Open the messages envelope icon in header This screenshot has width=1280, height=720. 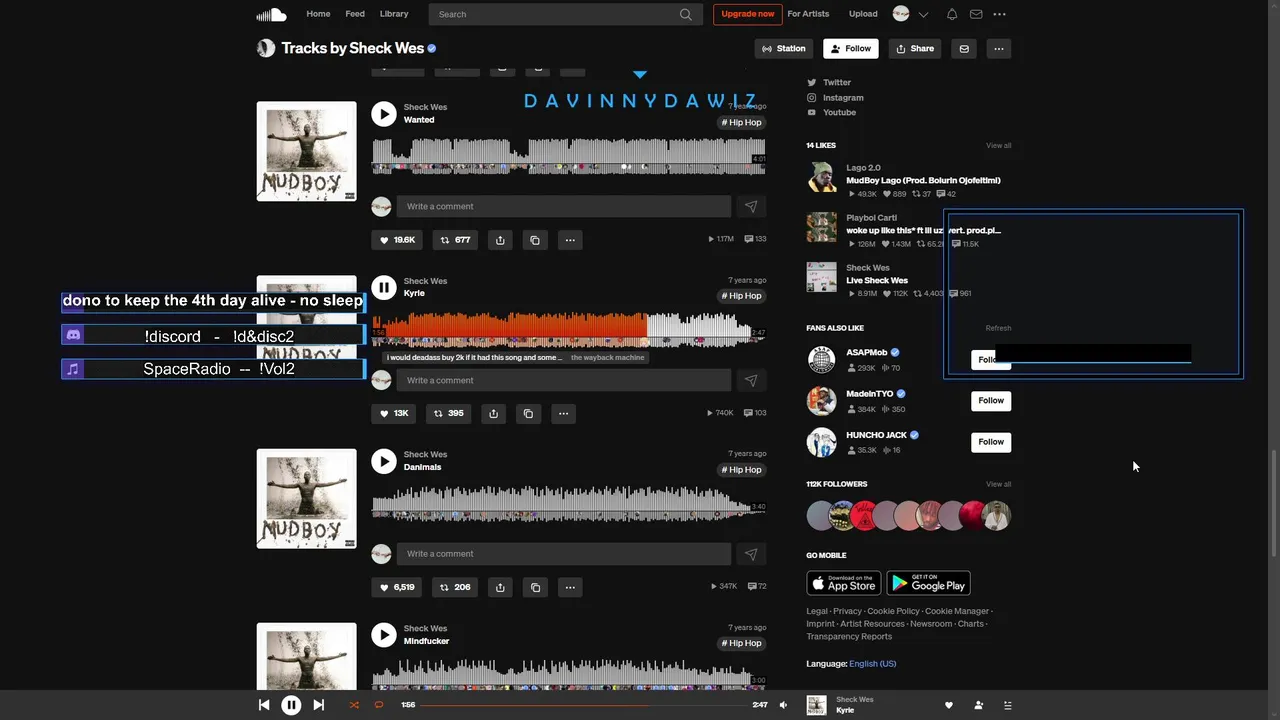[x=976, y=14]
